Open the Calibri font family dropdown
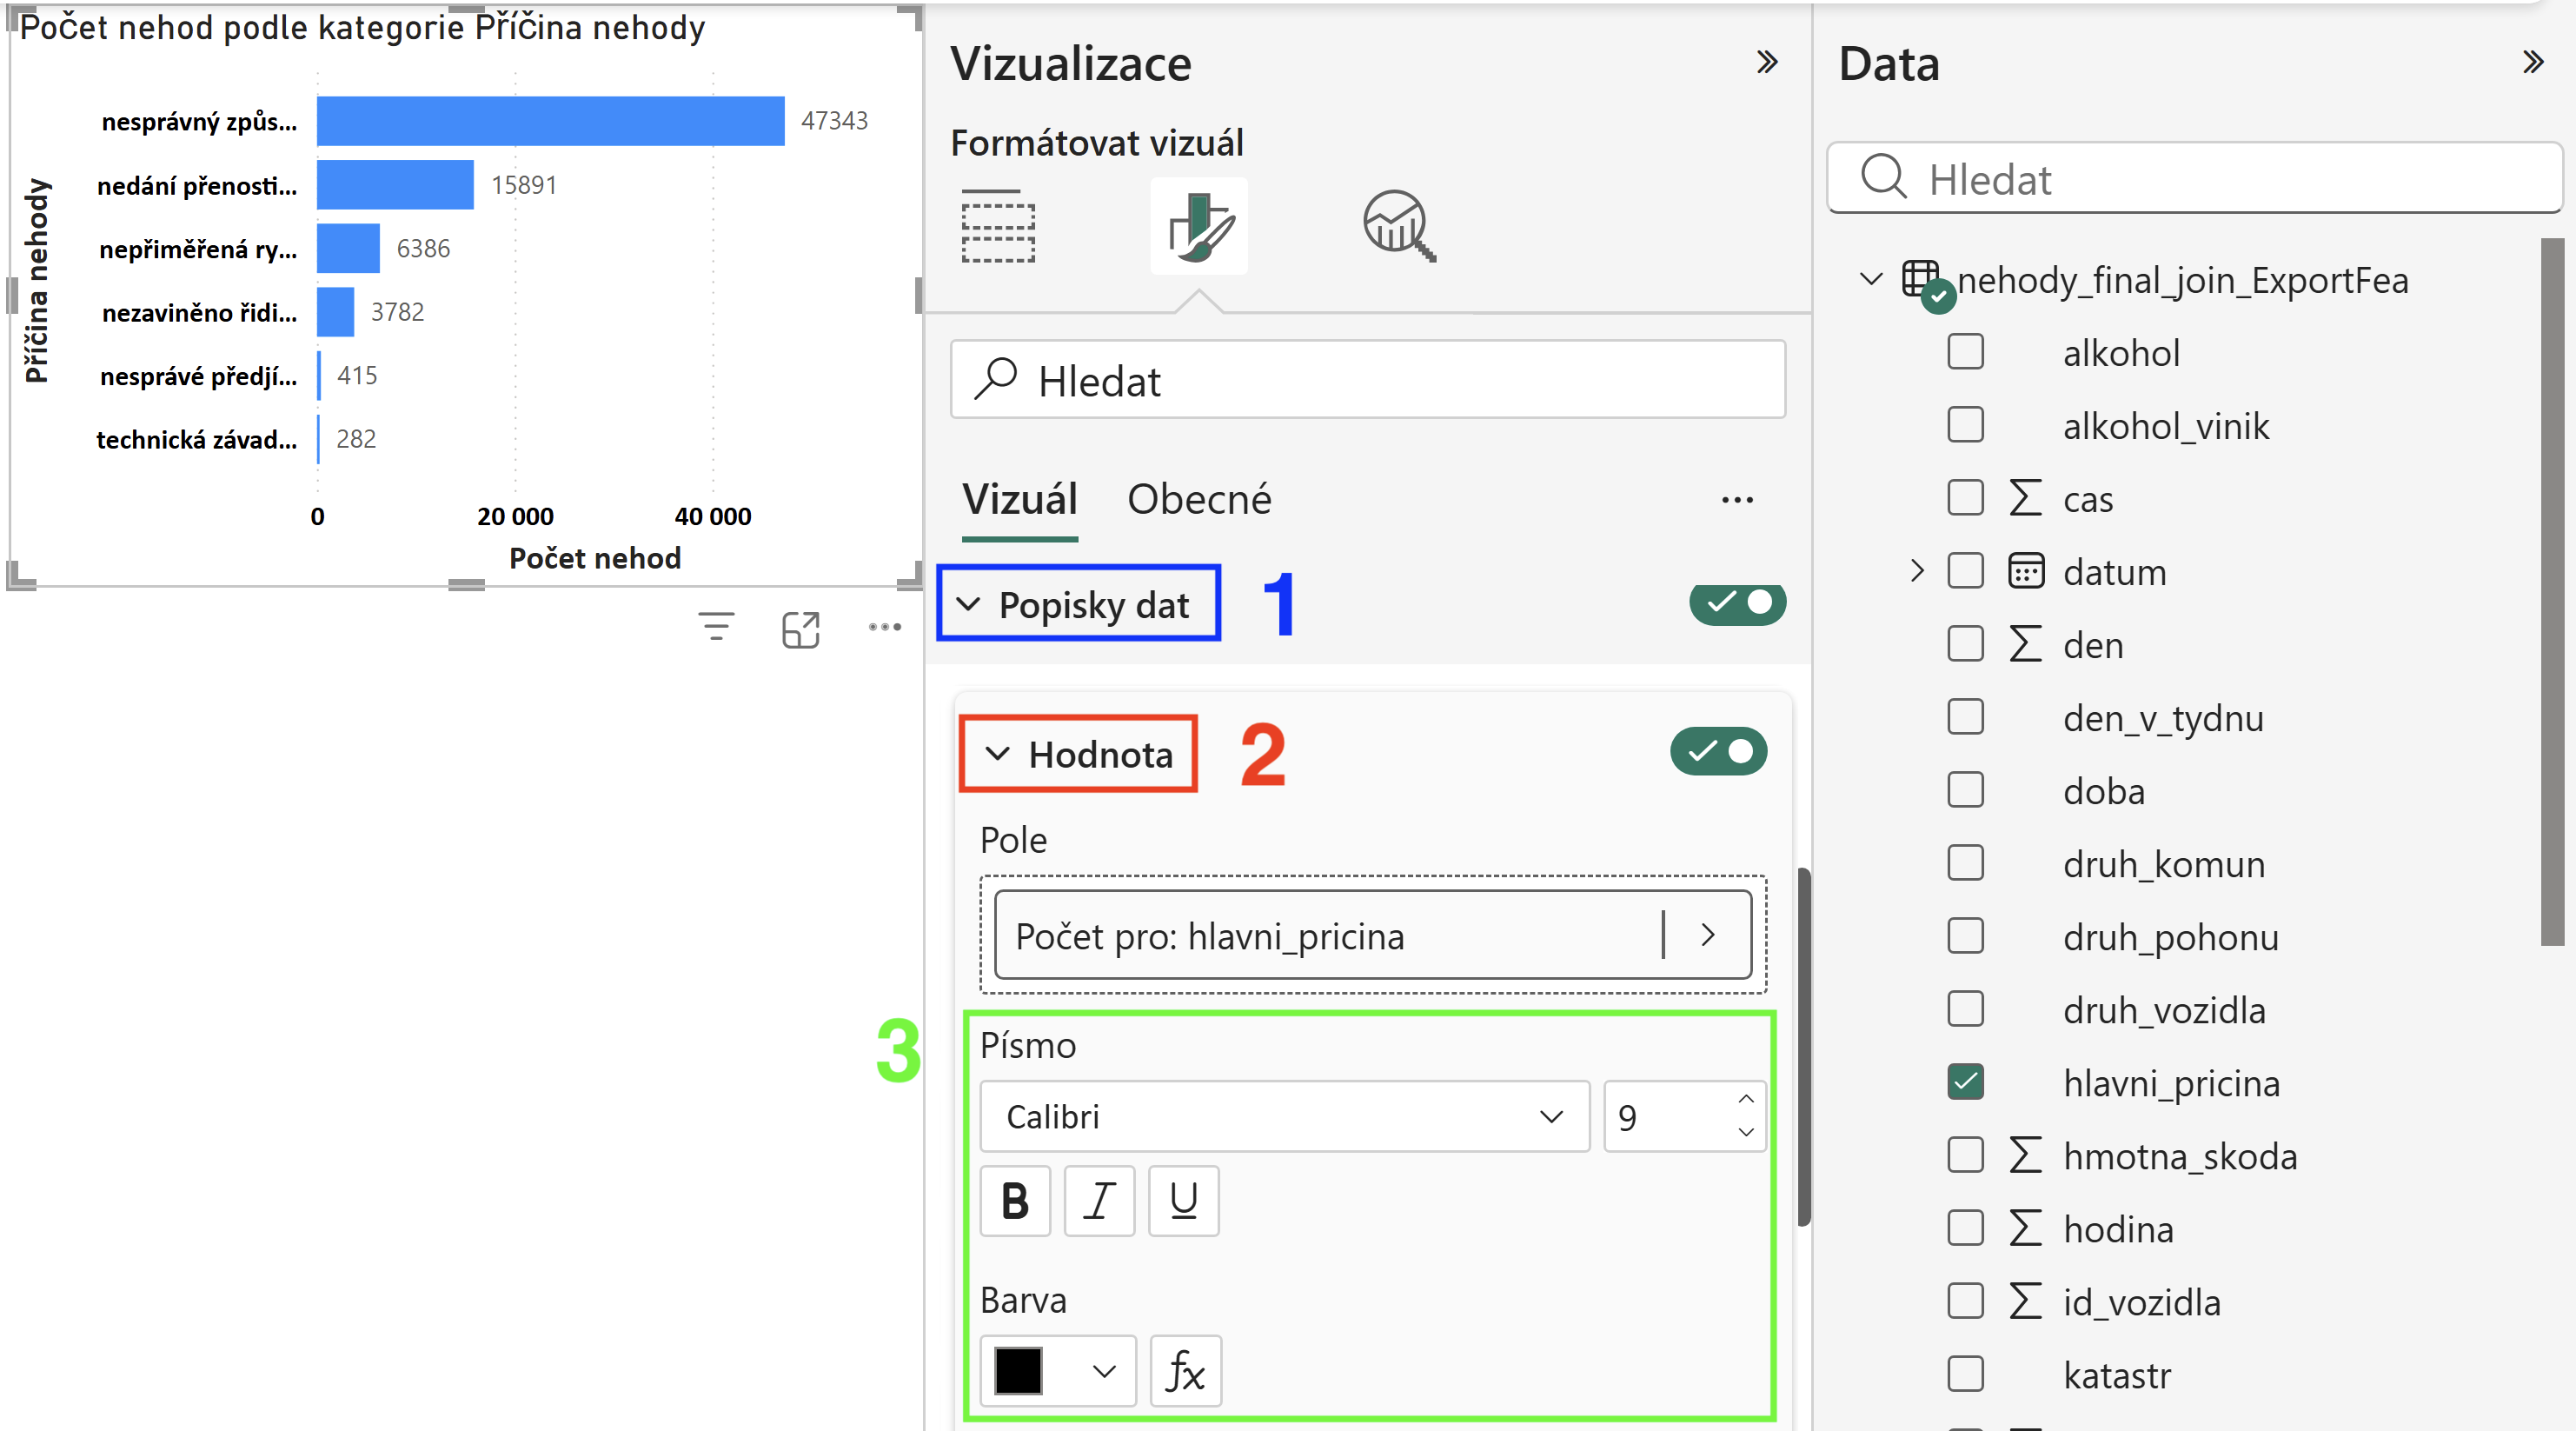The height and width of the screenshot is (1431, 2576). (x=1284, y=1116)
